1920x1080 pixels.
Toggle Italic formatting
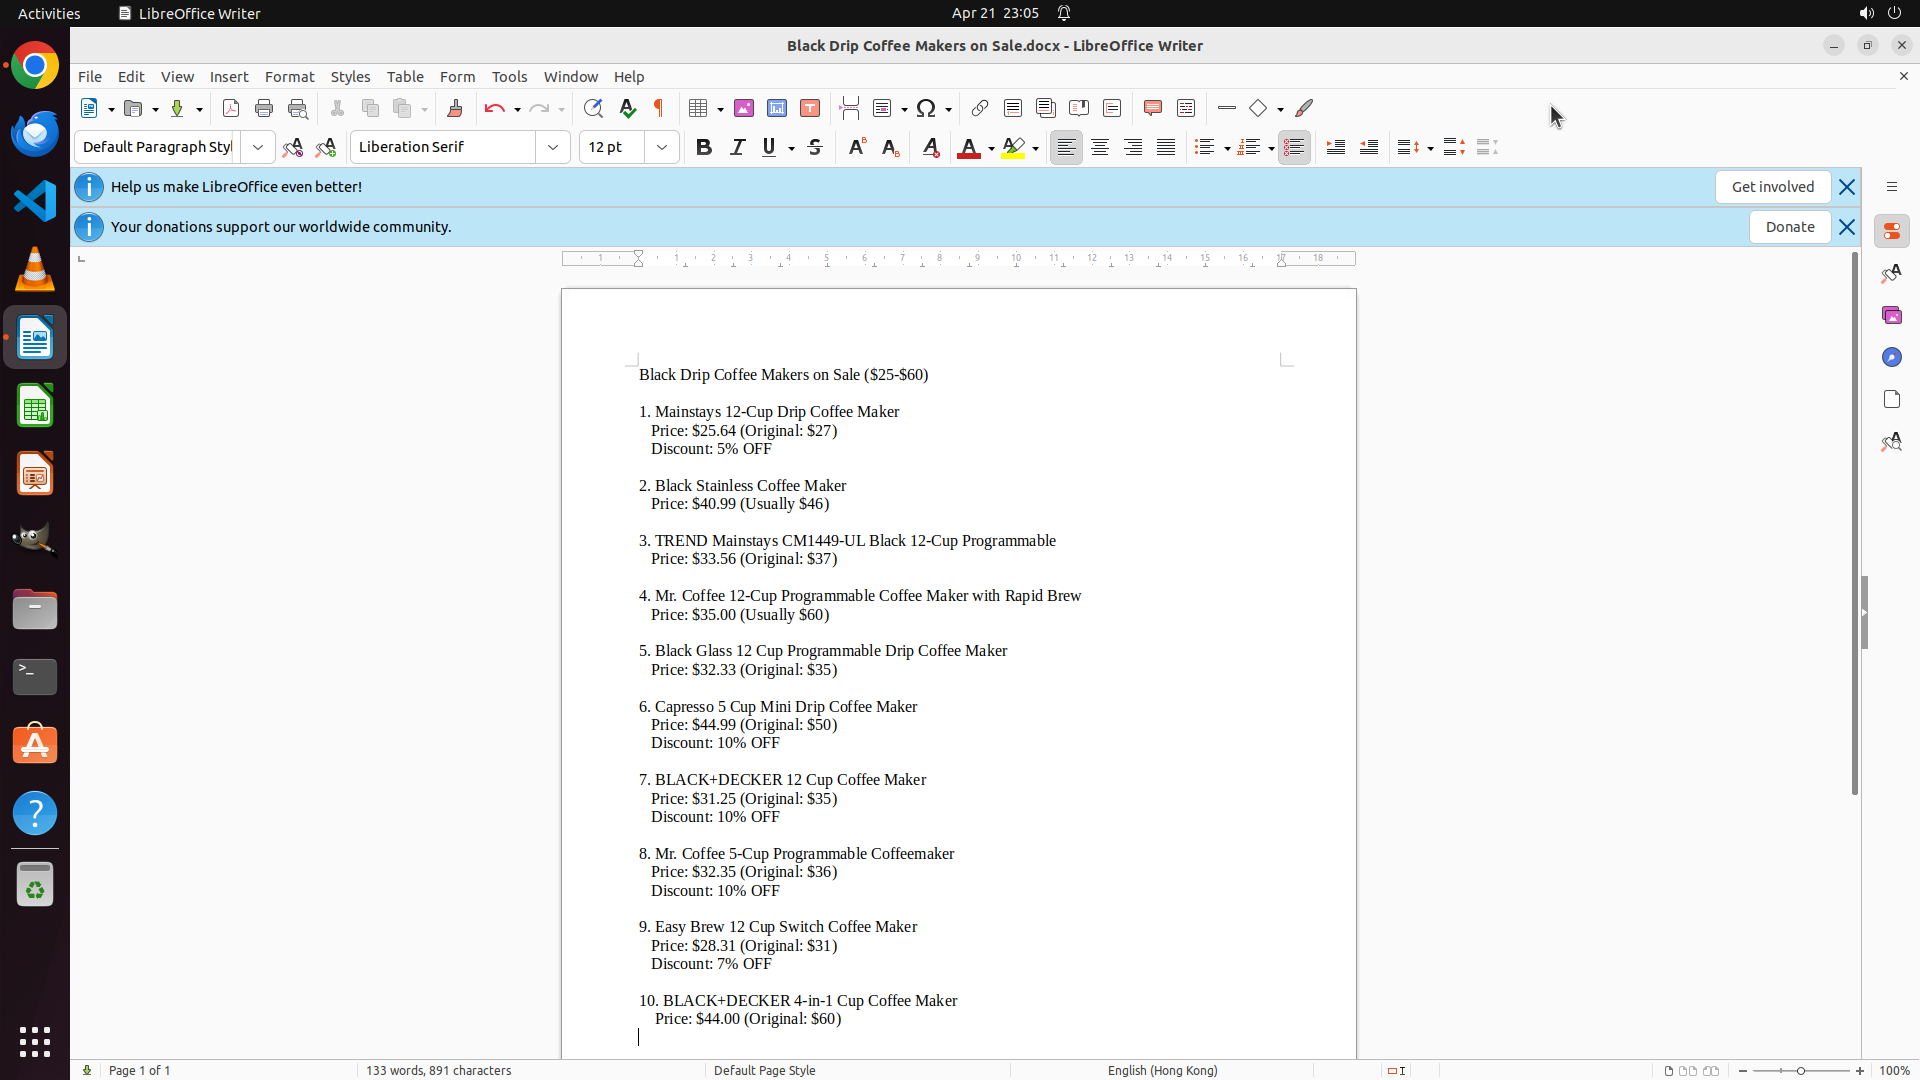click(x=738, y=147)
